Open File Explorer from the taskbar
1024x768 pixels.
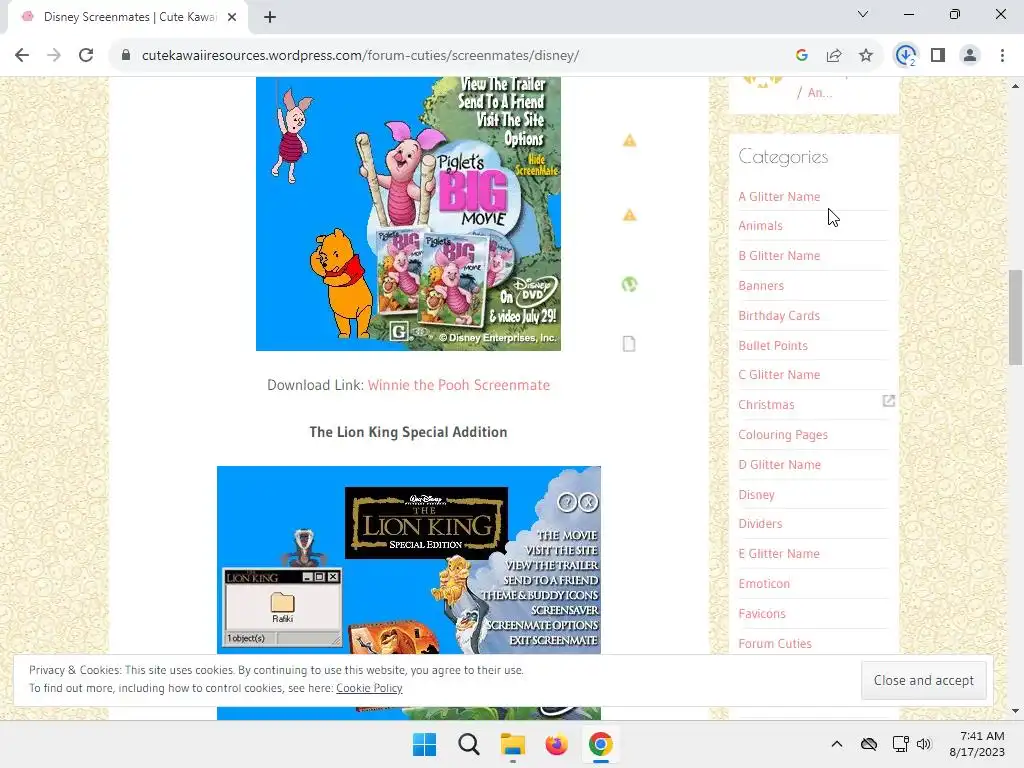tap(513, 744)
